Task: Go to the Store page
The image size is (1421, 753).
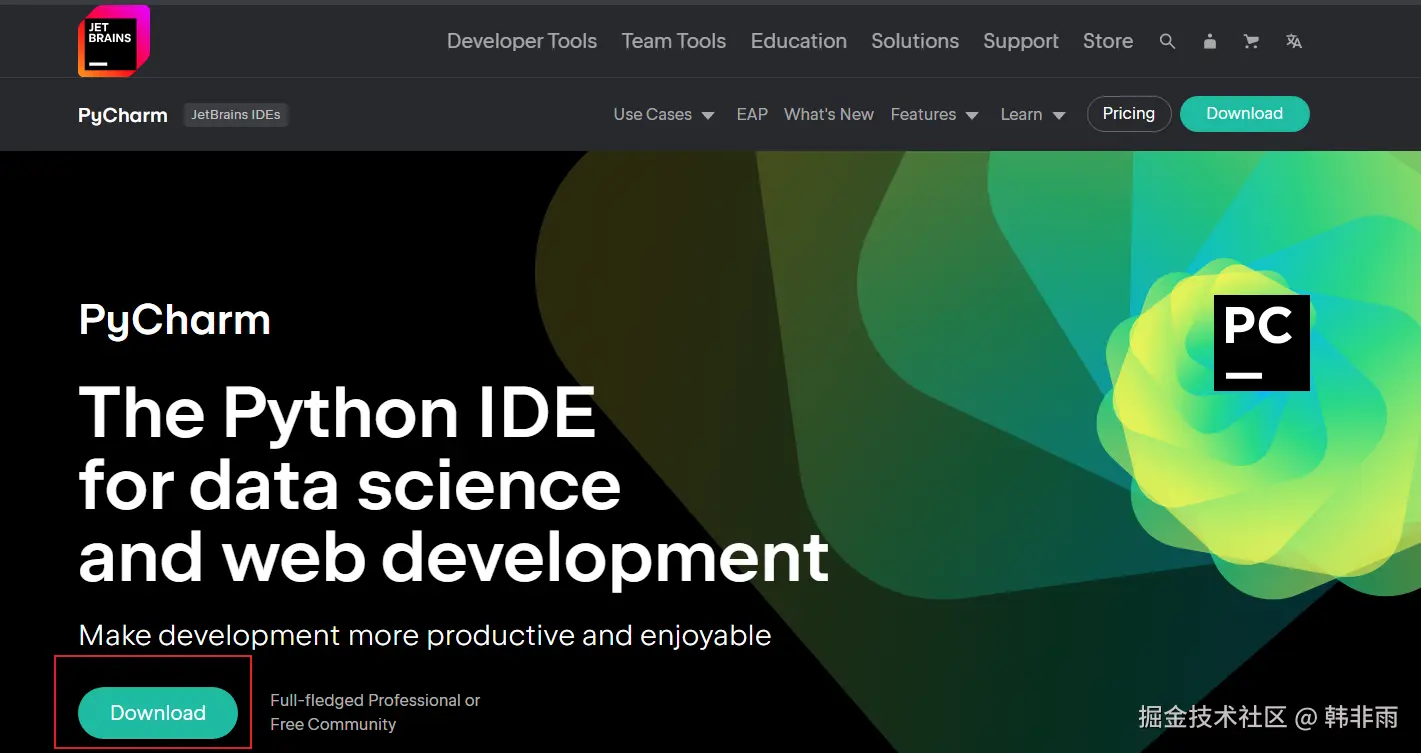Action: coord(1108,41)
